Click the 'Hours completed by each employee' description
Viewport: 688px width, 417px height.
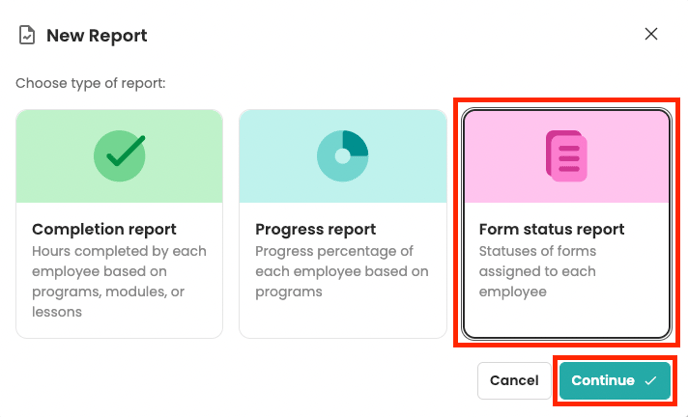[x=119, y=281]
